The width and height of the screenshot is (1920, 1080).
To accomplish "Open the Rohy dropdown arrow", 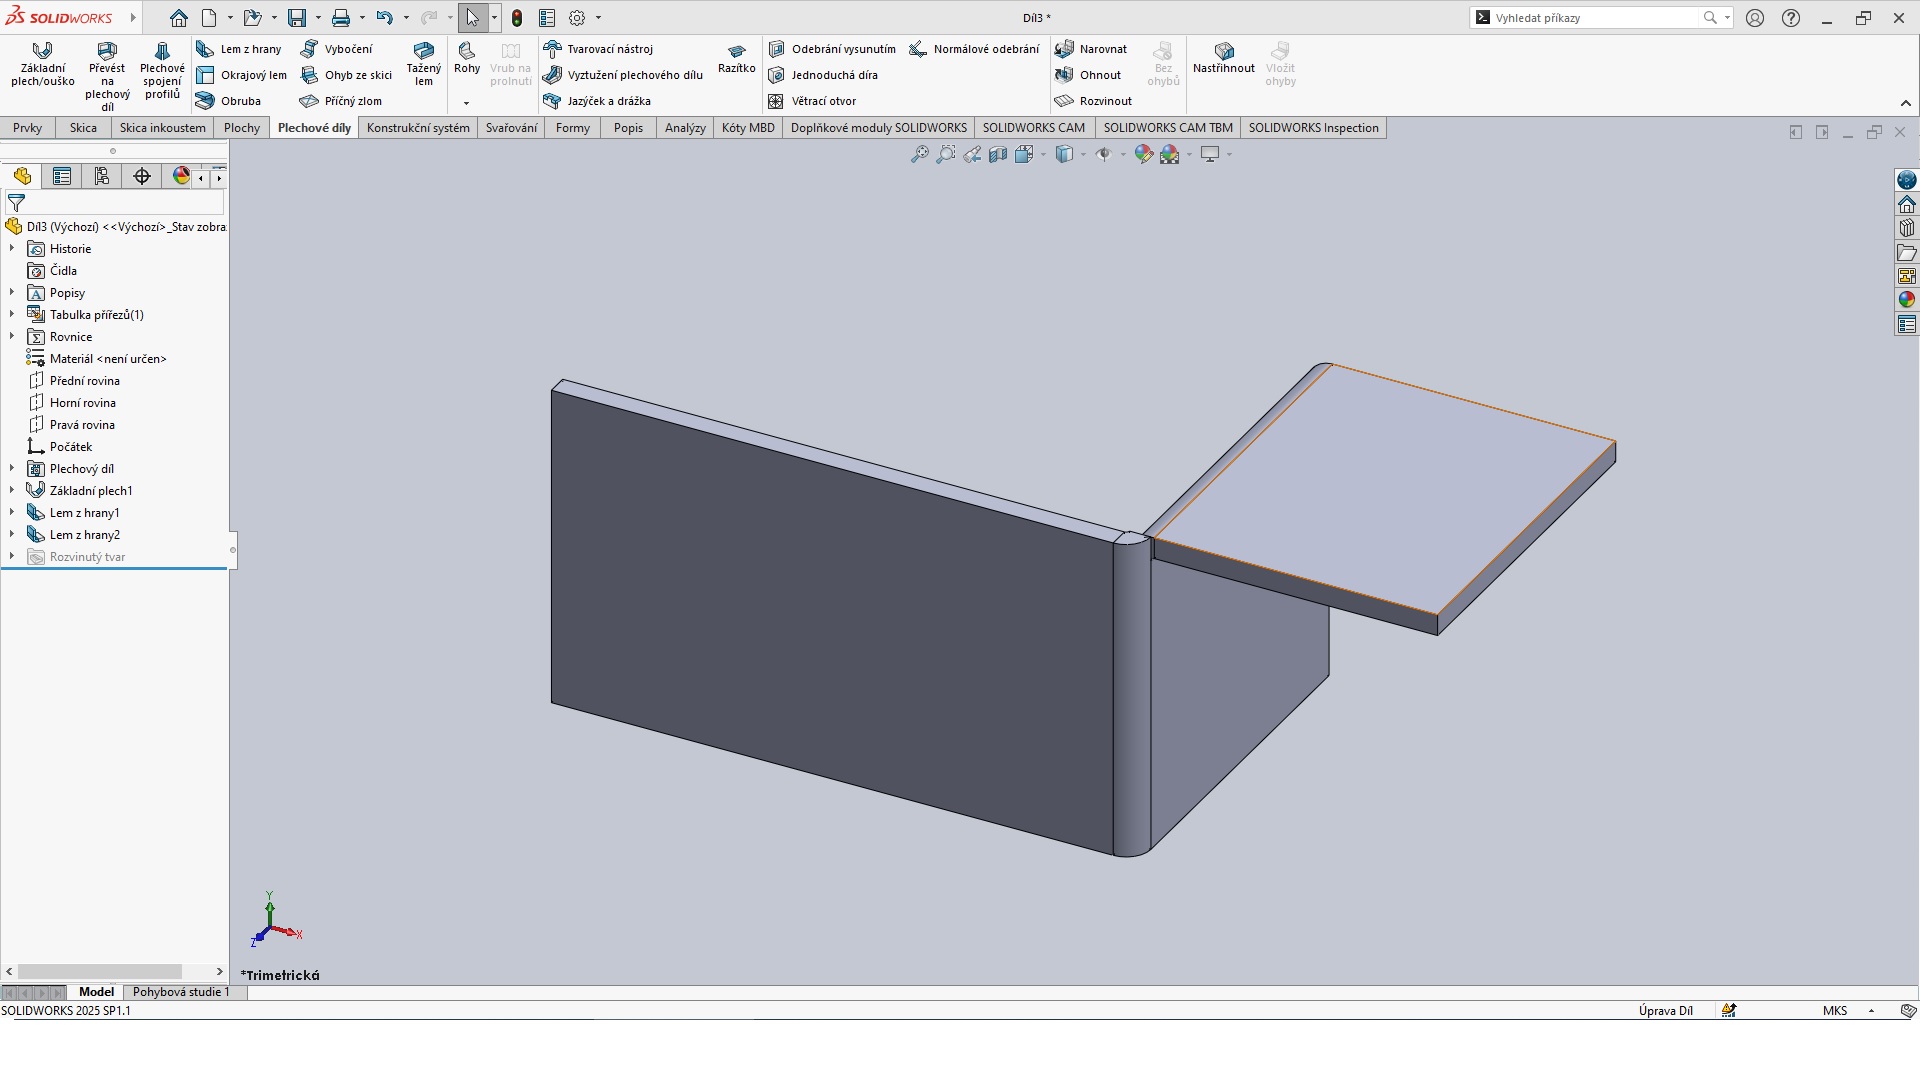I will point(466,103).
